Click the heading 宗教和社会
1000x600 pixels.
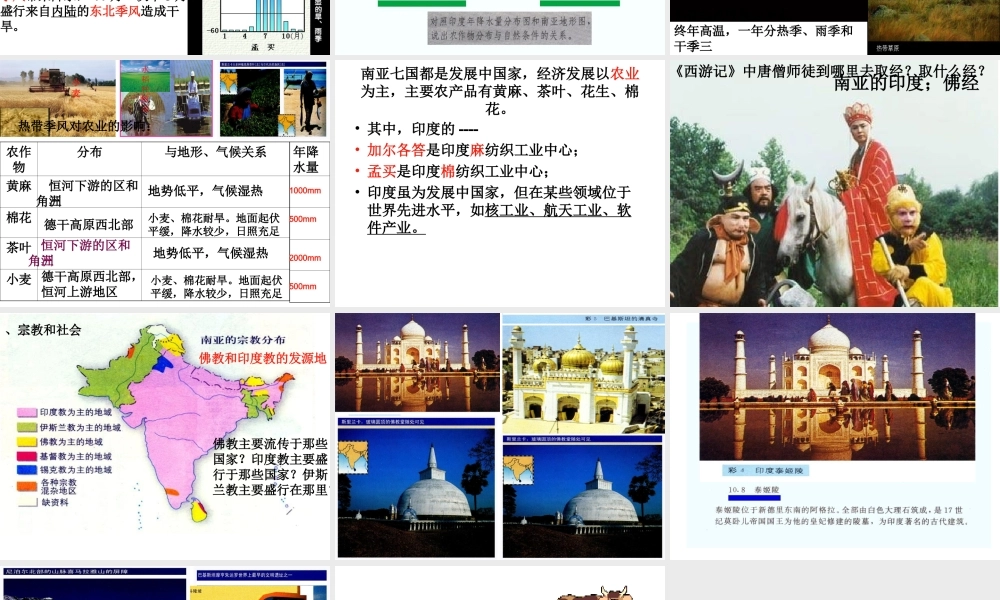[48, 330]
